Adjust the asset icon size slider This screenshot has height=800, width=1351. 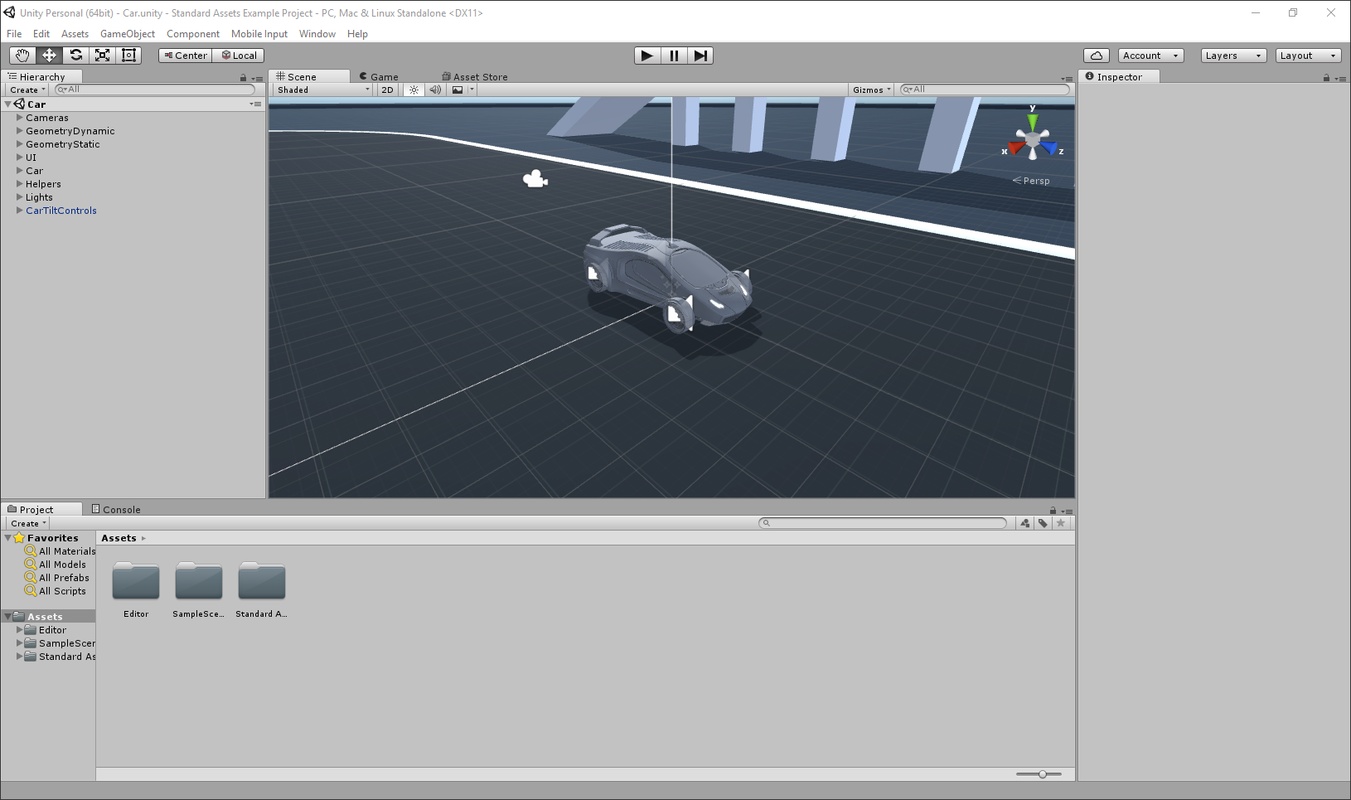pyautogui.click(x=1042, y=774)
